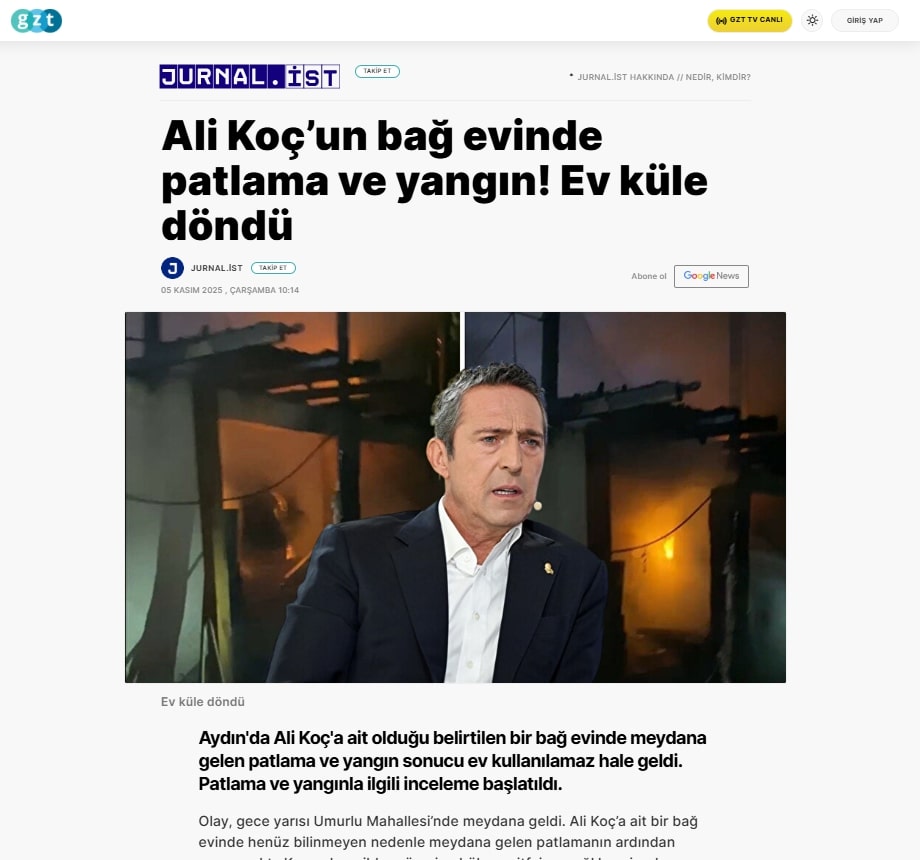The height and width of the screenshot is (860, 920).
Task: Open the JURNAL.İST author name link
Action: tap(217, 268)
